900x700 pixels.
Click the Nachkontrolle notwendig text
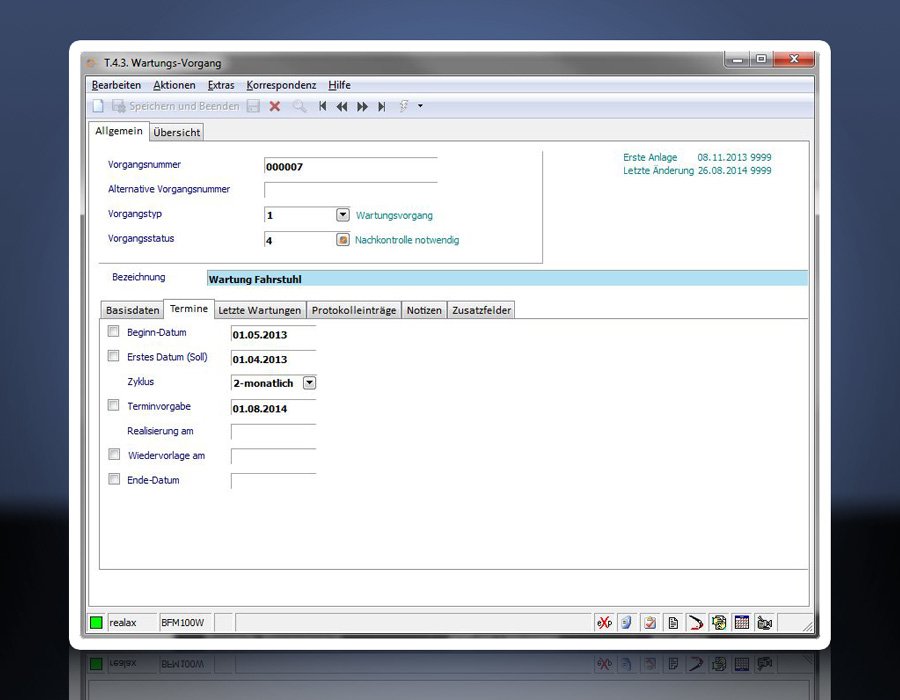coord(407,240)
